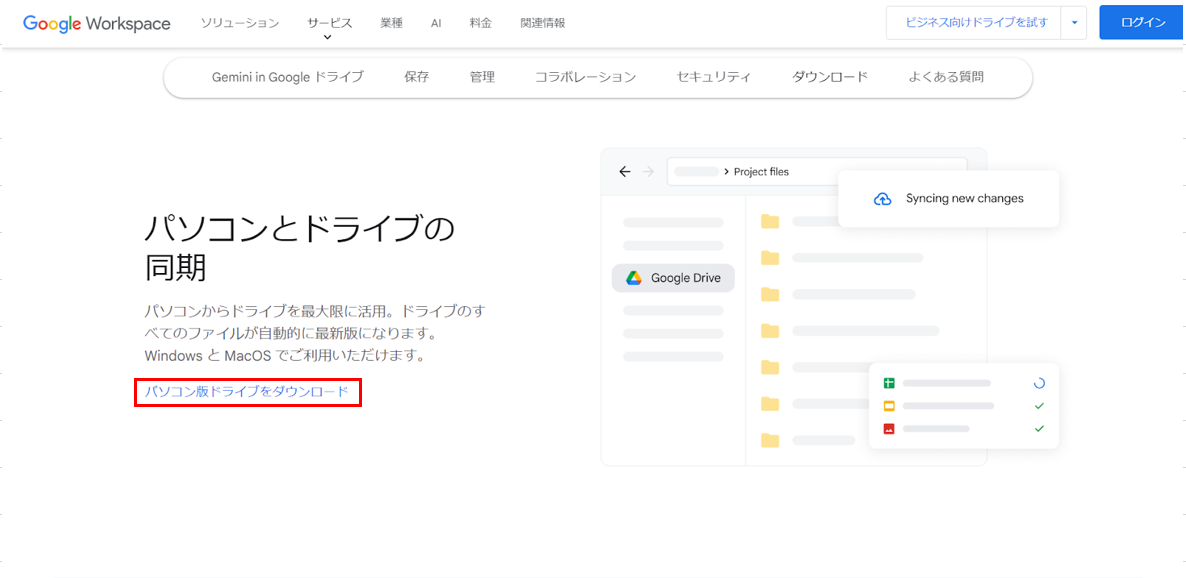Click the first folder icon in list
The image size is (1186, 578).
(770, 221)
